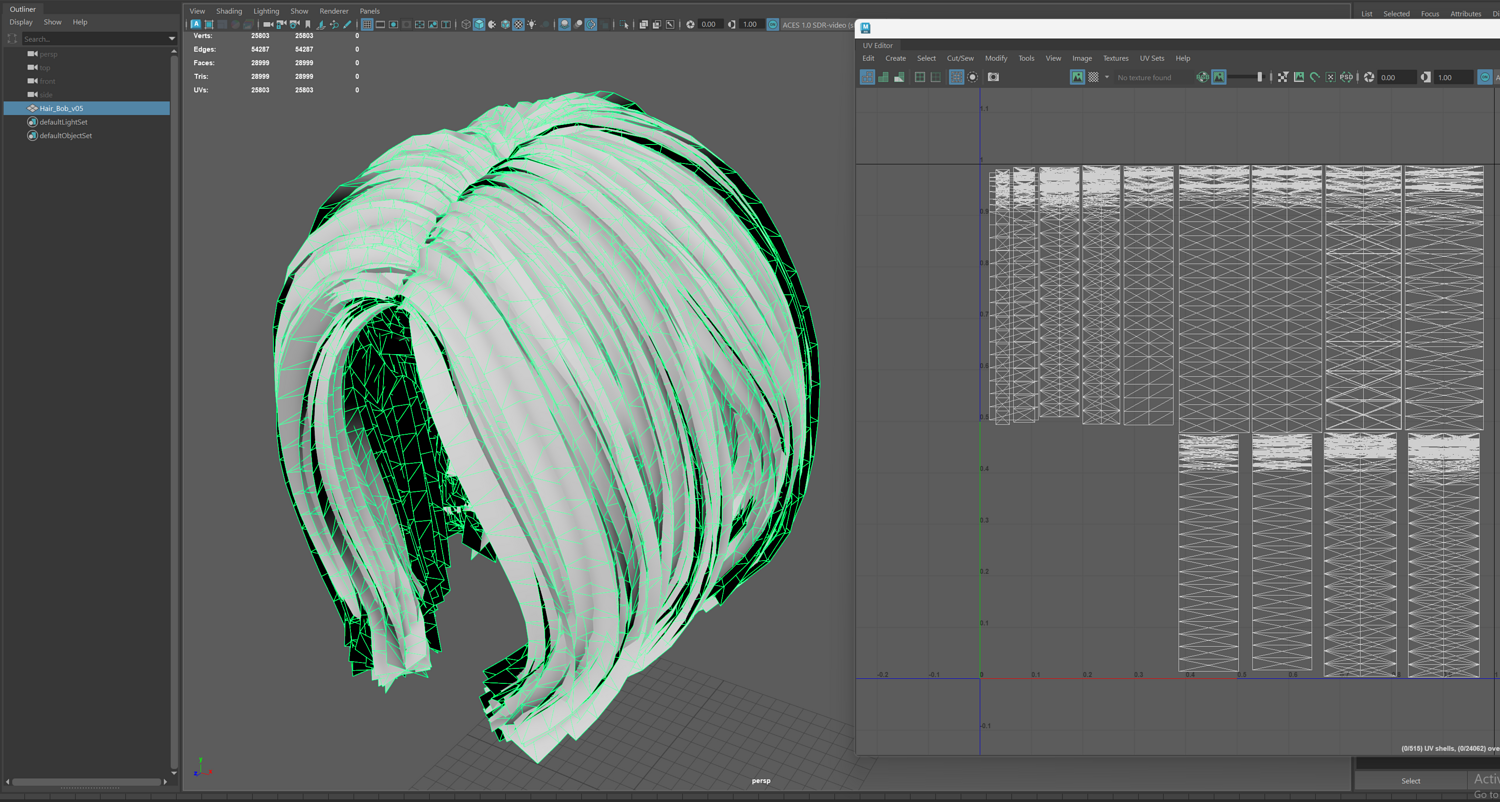Open the Outliner search filter dropdown arrow
The image size is (1500, 802).
tap(171, 39)
